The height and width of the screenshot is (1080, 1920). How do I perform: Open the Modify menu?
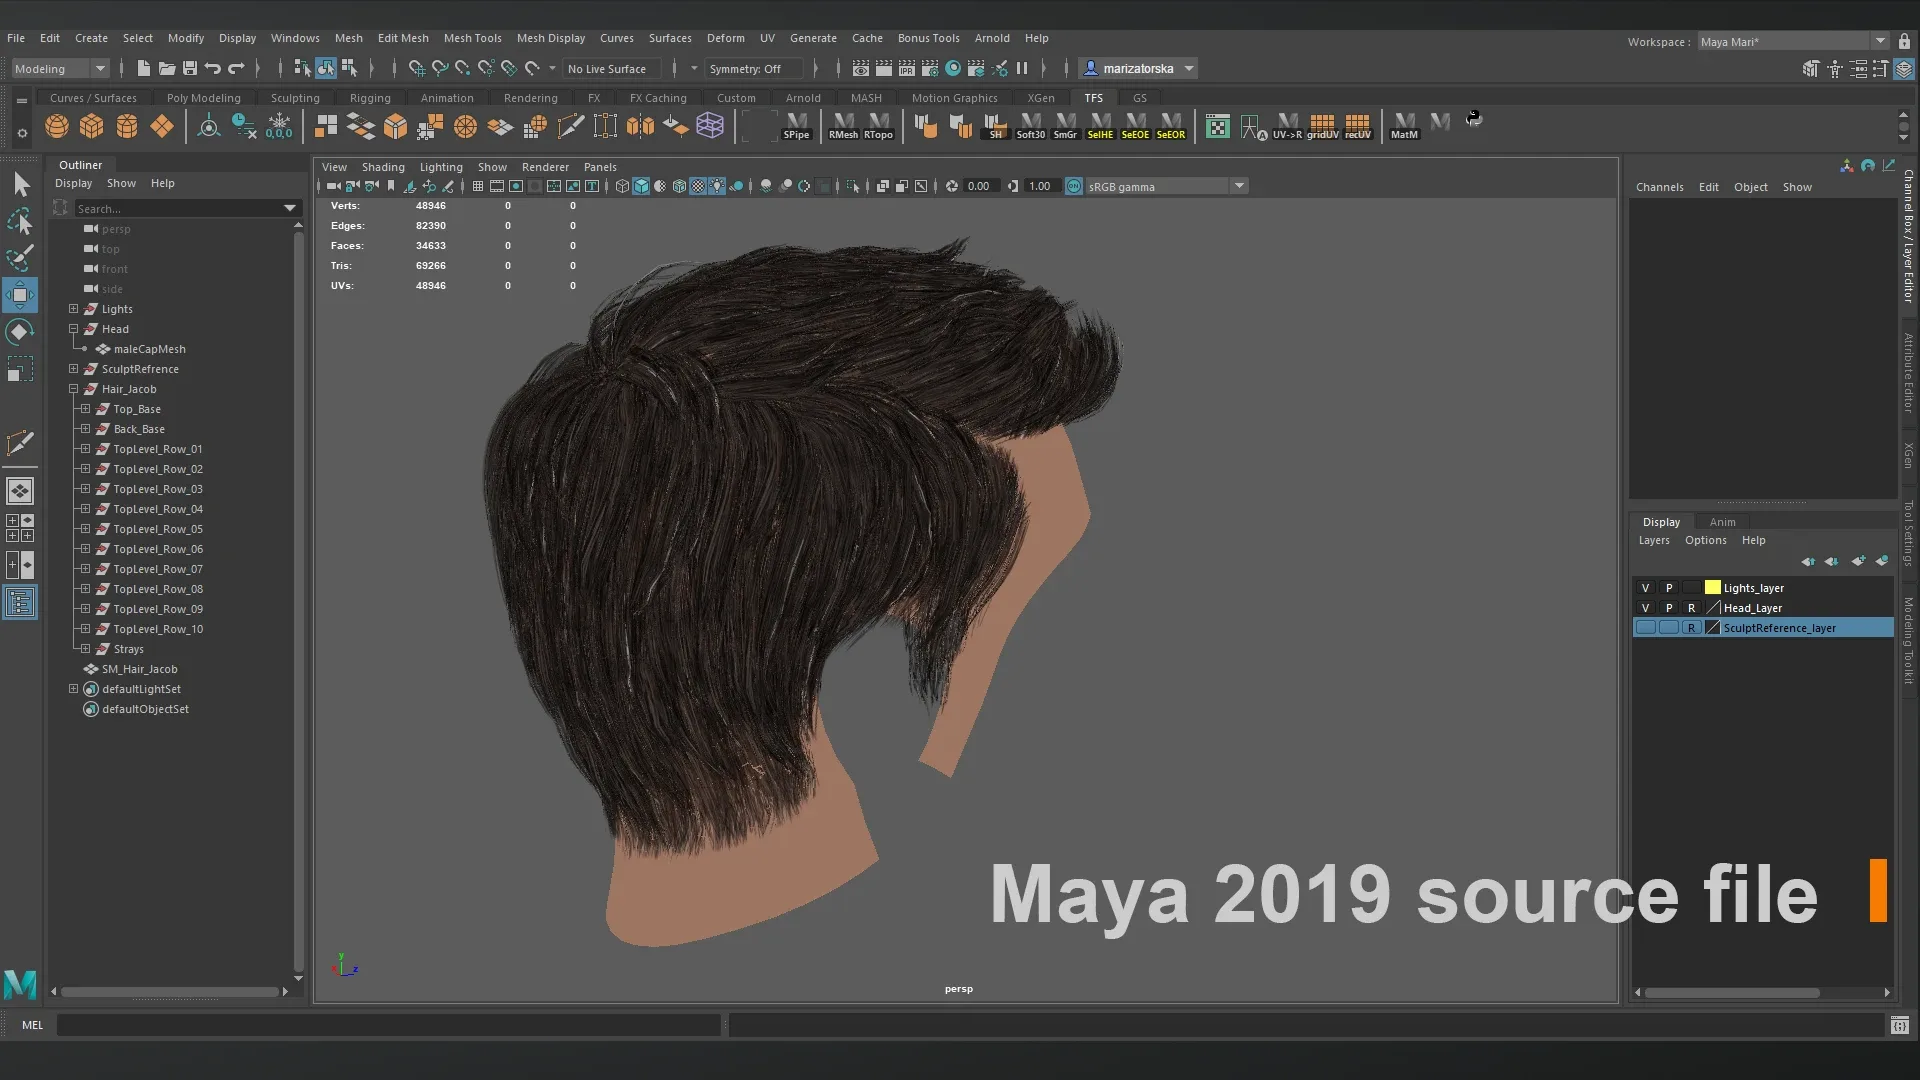point(183,37)
